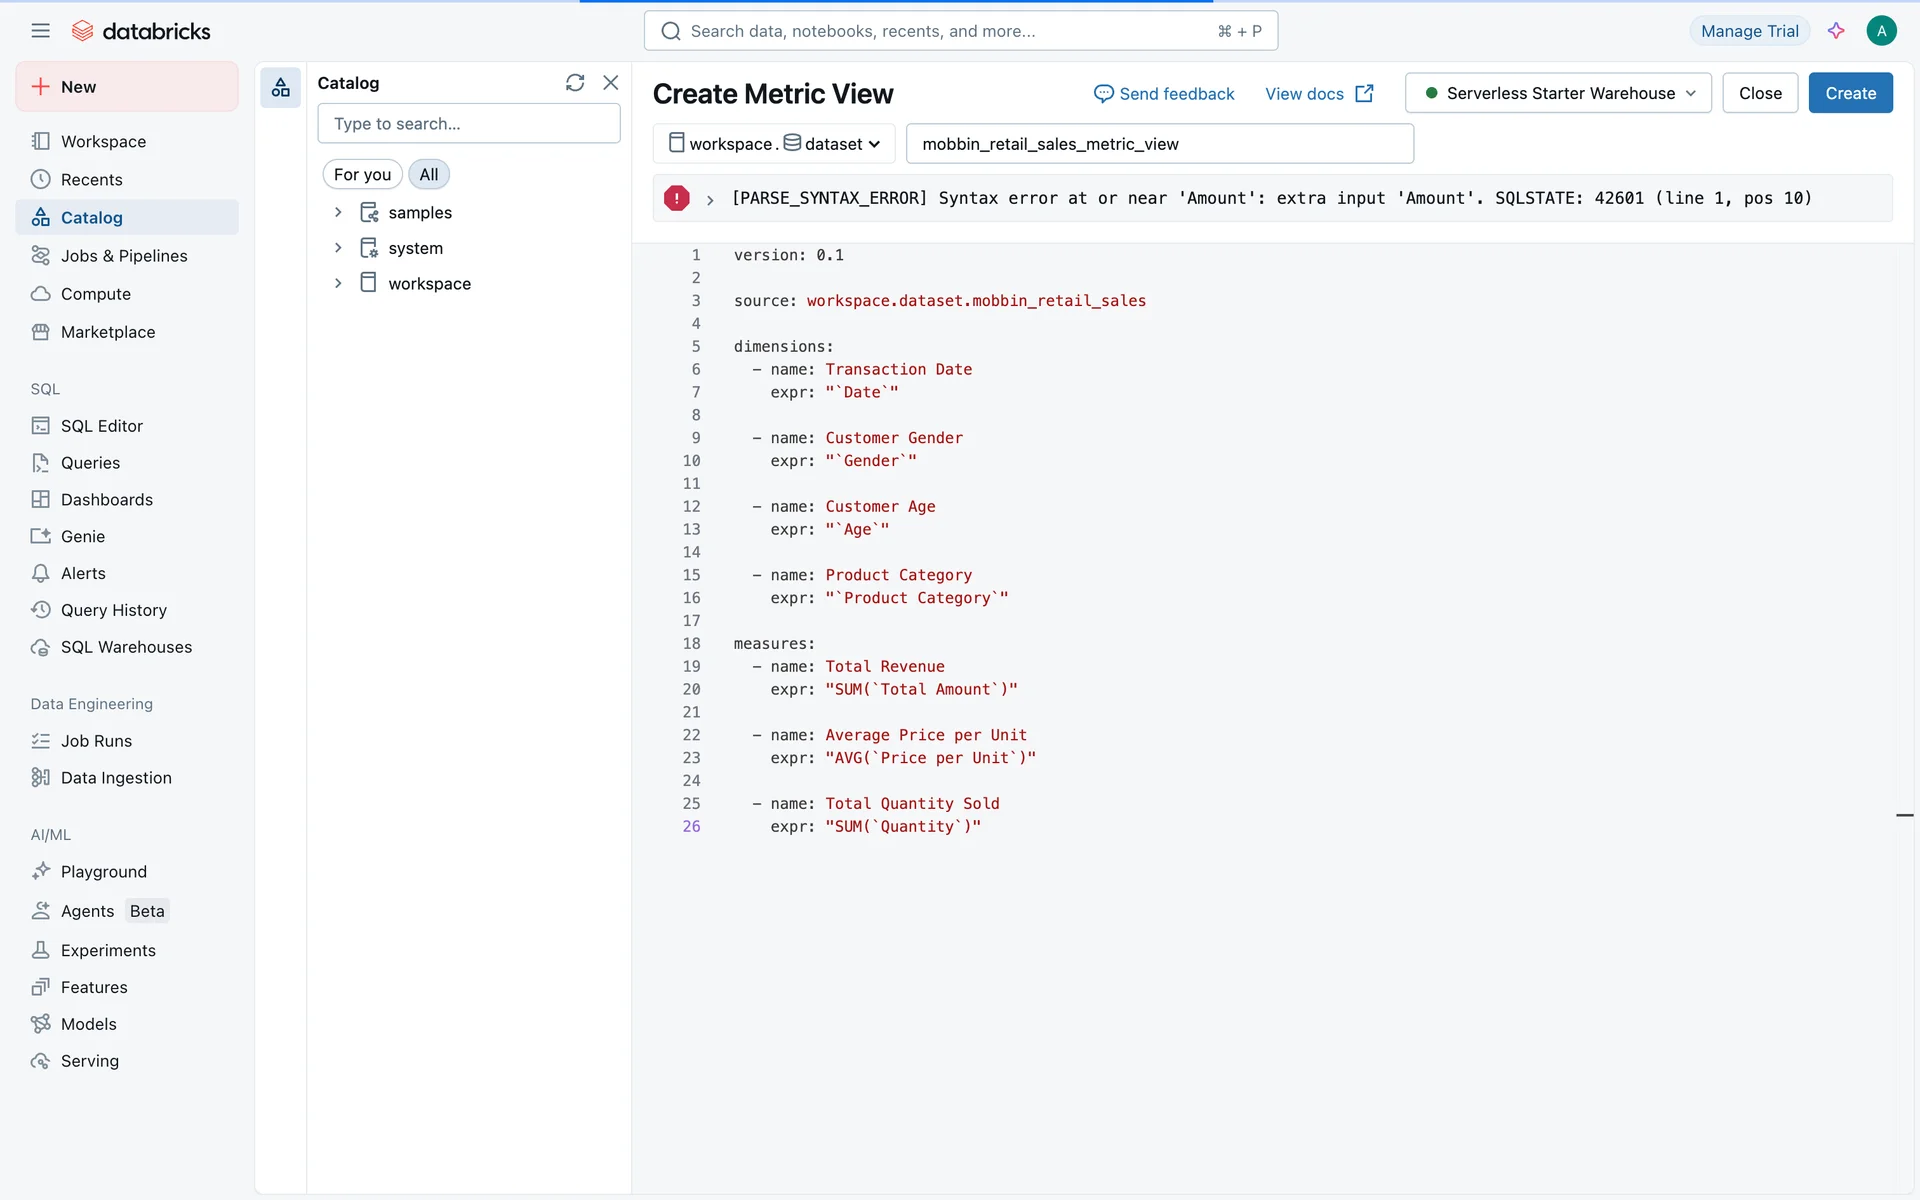The image size is (1920, 1200).
Task: Go to Dashboards in the sidebar
Action: coord(106,500)
